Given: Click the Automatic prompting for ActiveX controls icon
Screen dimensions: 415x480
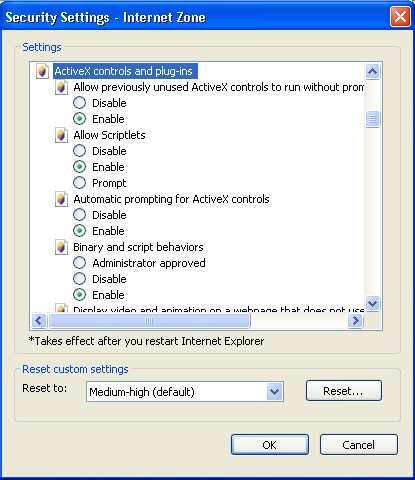Looking at the screenshot, I should click(61, 199).
